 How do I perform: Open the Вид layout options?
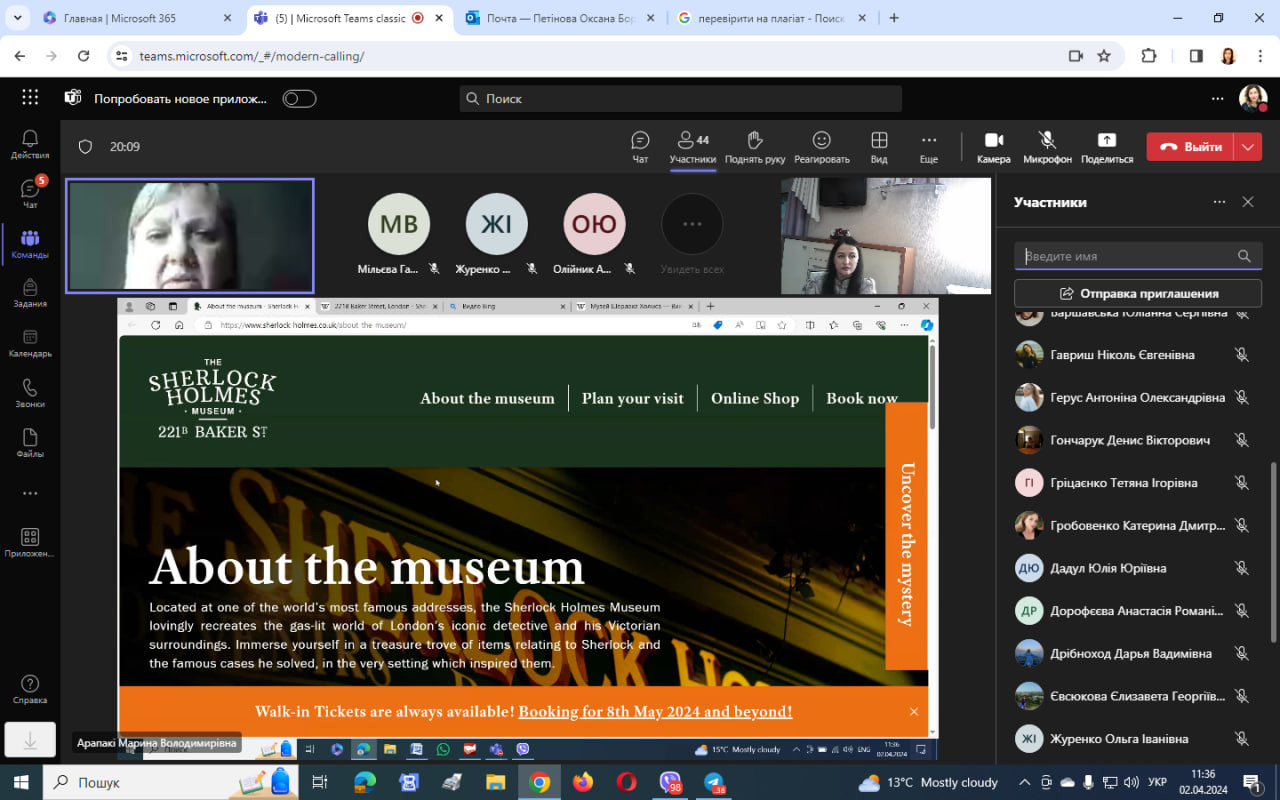pos(879,147)
